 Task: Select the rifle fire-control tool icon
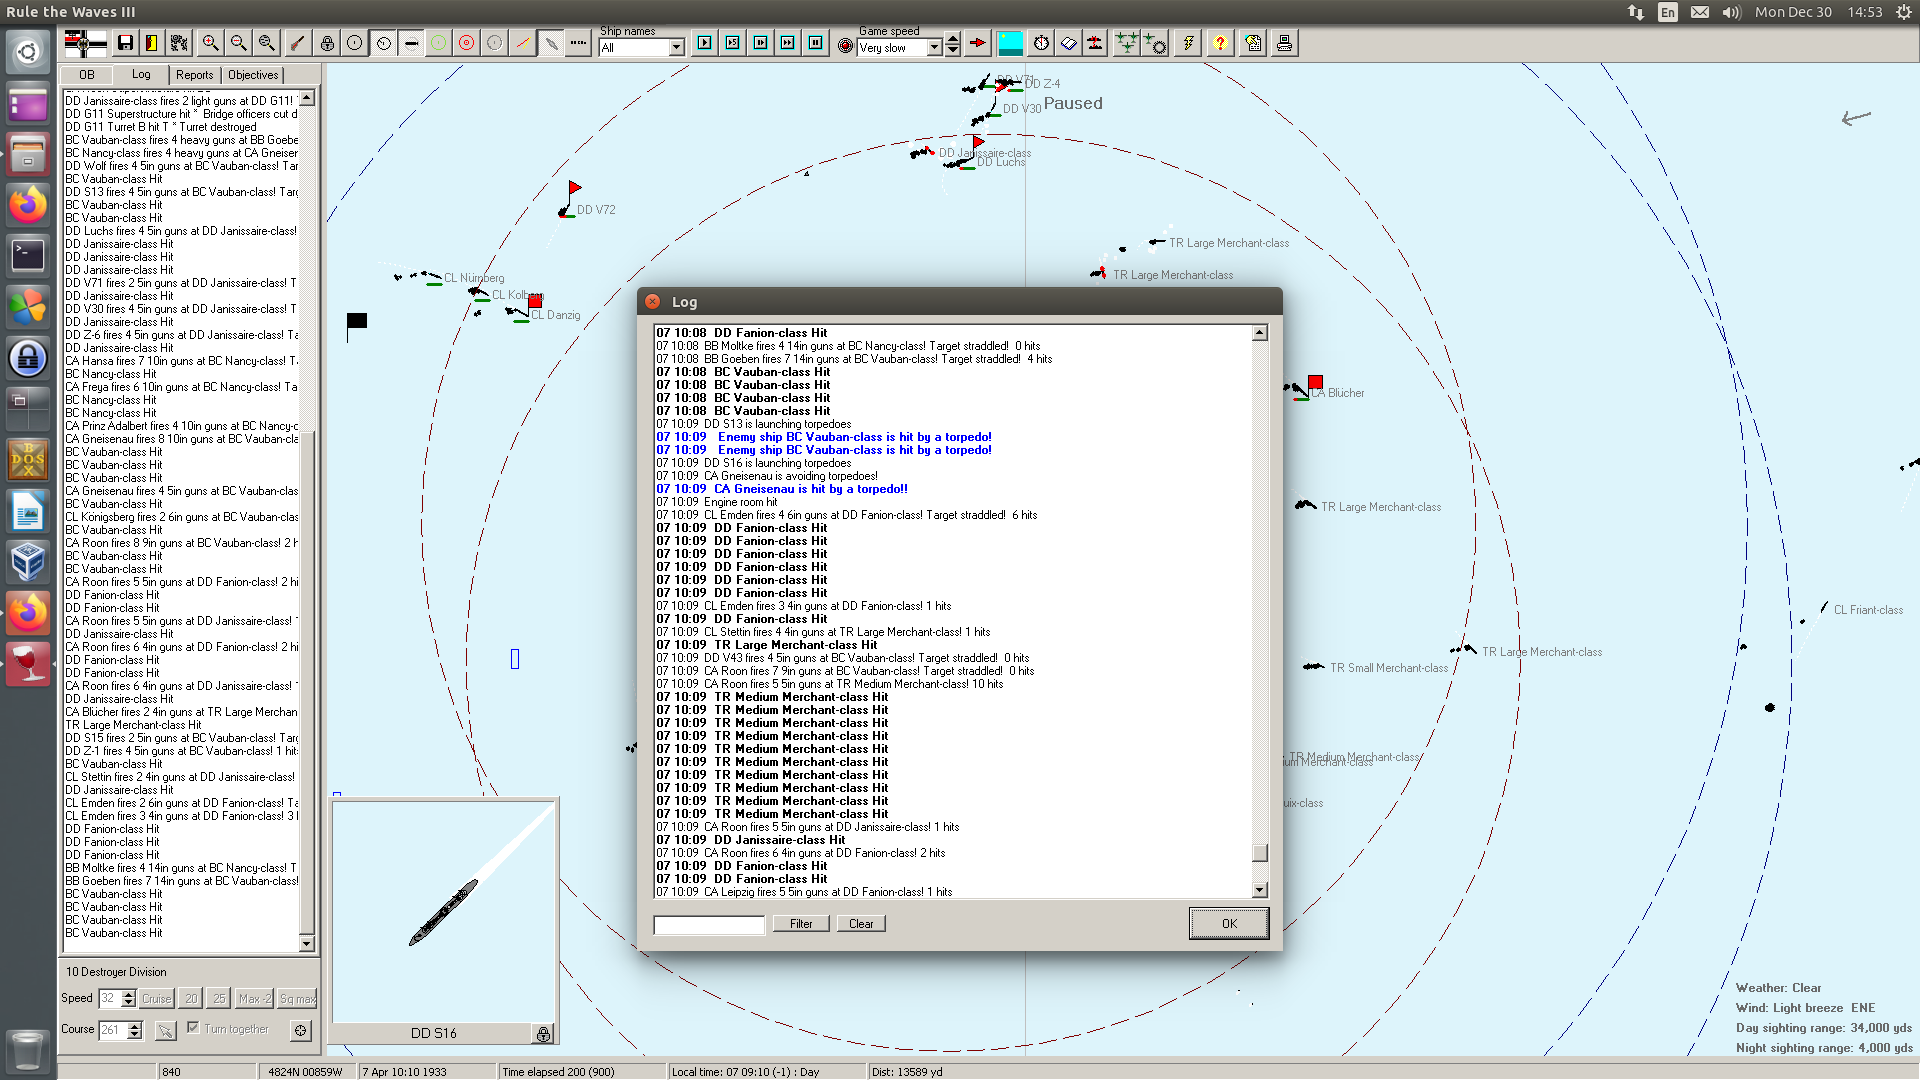[297, 43]
